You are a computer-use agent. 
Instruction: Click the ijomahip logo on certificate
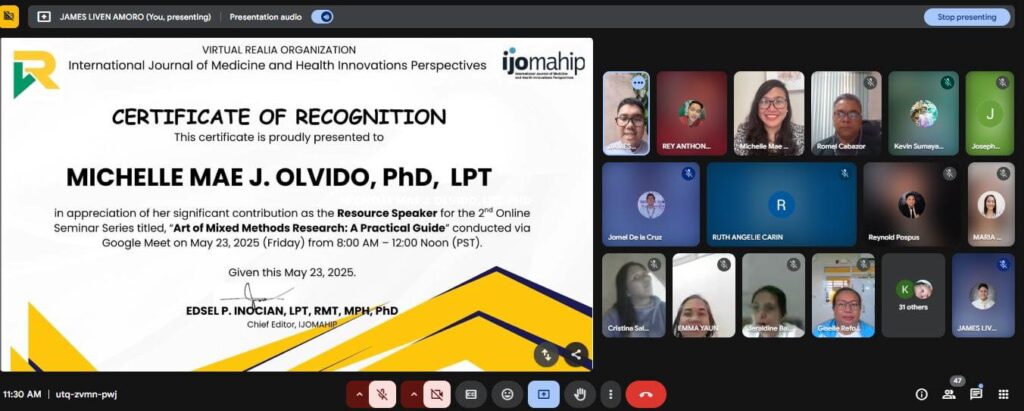coord(543,63)
